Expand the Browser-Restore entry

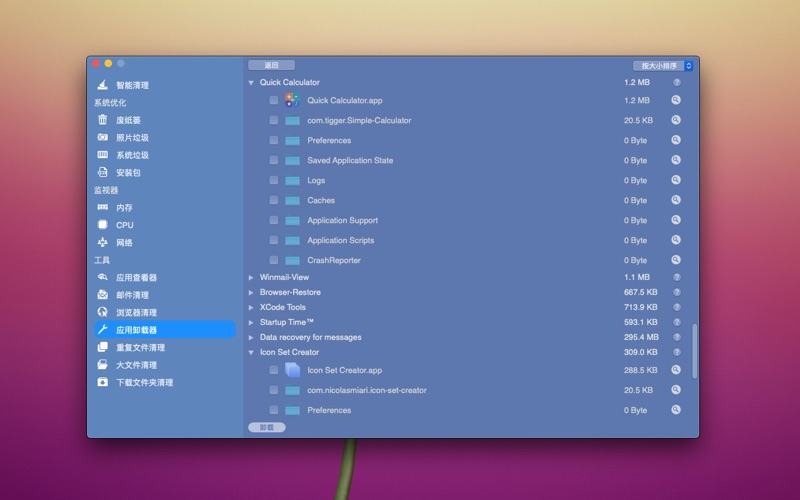coord(251,292)
